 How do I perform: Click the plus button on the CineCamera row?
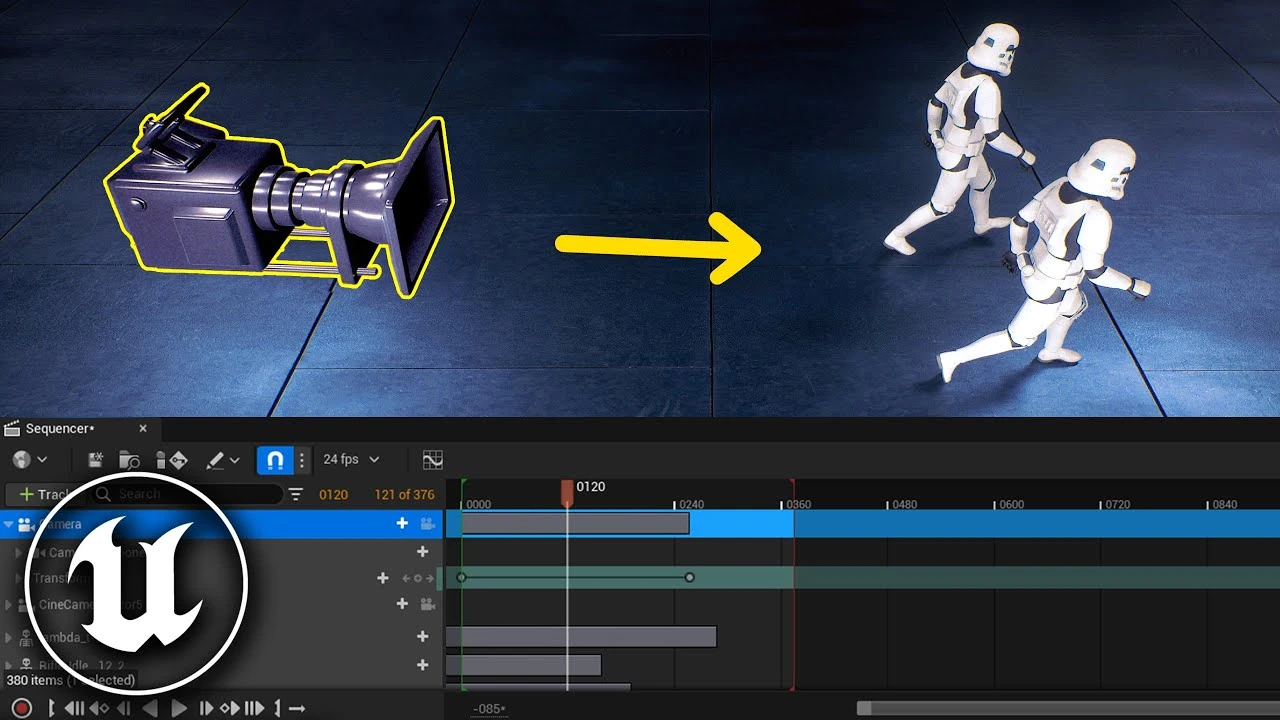tap(402, 604)
